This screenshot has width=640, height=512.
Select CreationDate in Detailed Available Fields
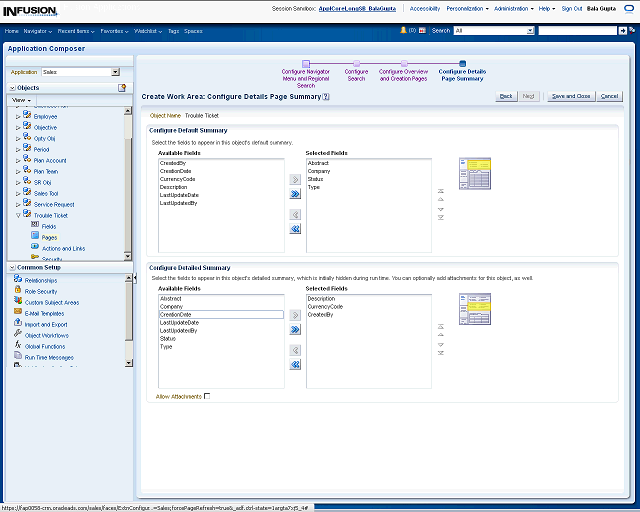pos(176,314)
